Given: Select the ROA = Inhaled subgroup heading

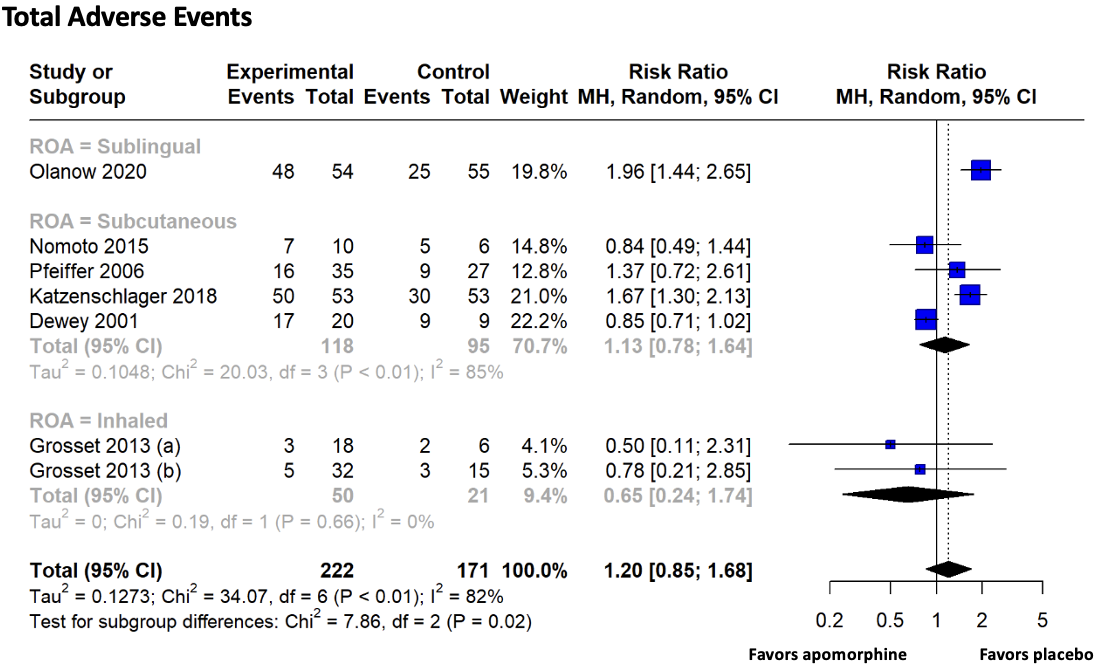Looking at the screenshot, I should pyautogui.click(x=99, y=420).
